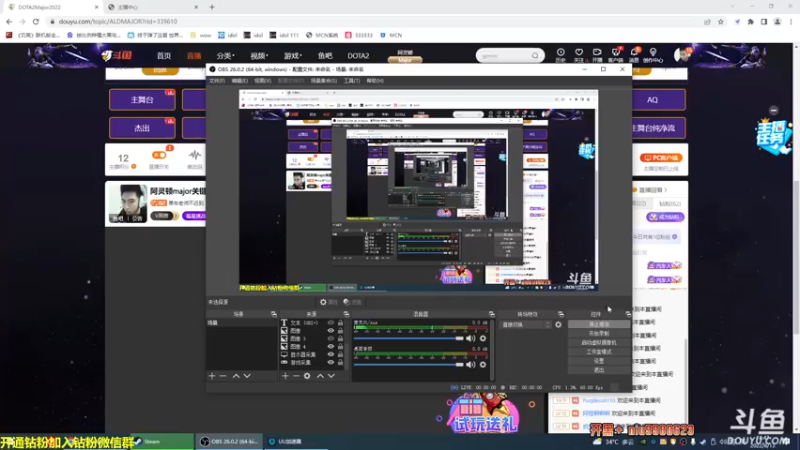The image size is (800, 450).
Task: Bookmark this page with the star icon
Action: click(x=720, y=21)
